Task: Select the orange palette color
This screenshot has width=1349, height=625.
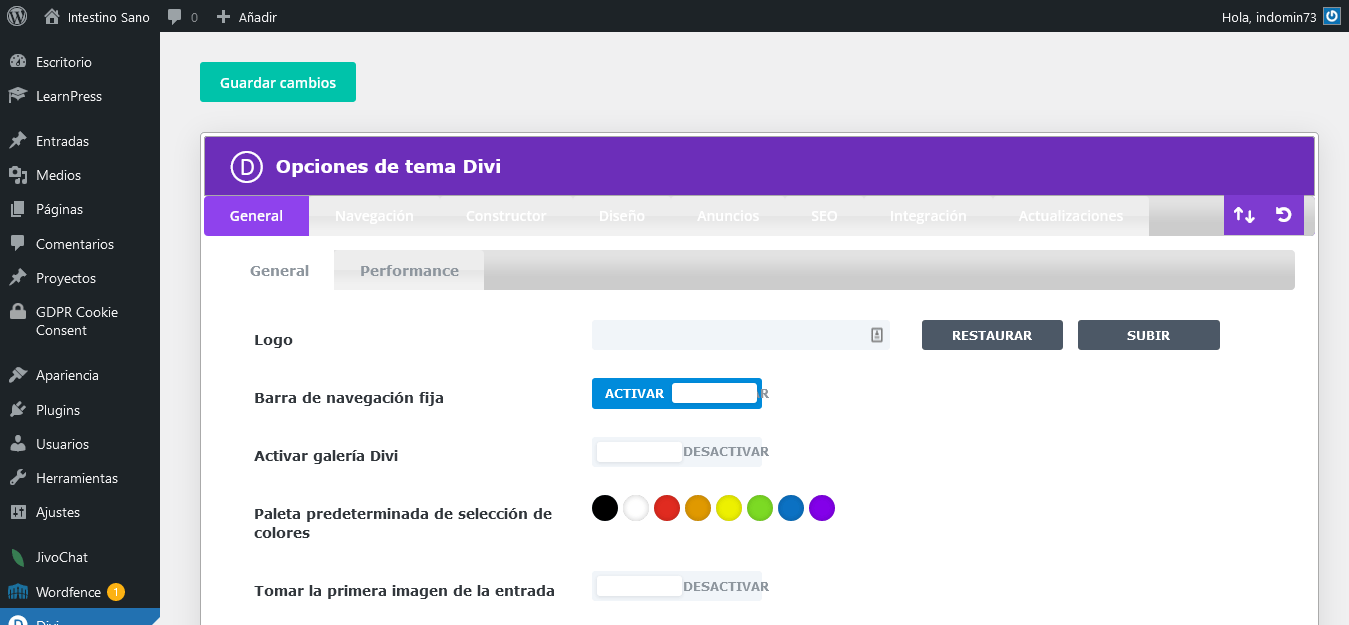Action: [x=698, y=508]
